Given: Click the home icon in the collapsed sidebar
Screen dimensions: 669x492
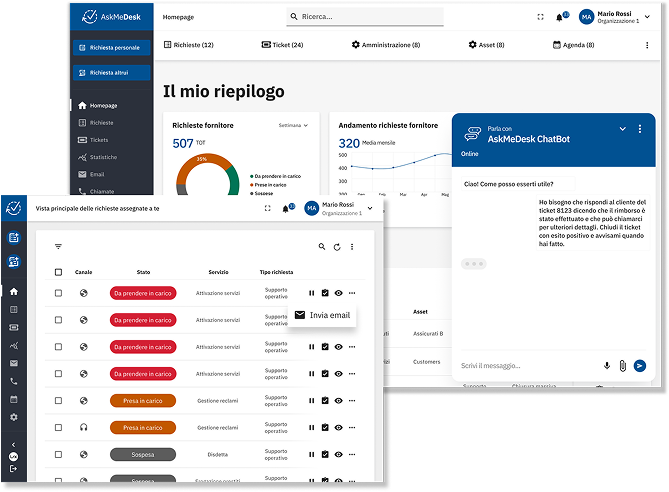Looking at the screenshot, I should click(14, 291).
